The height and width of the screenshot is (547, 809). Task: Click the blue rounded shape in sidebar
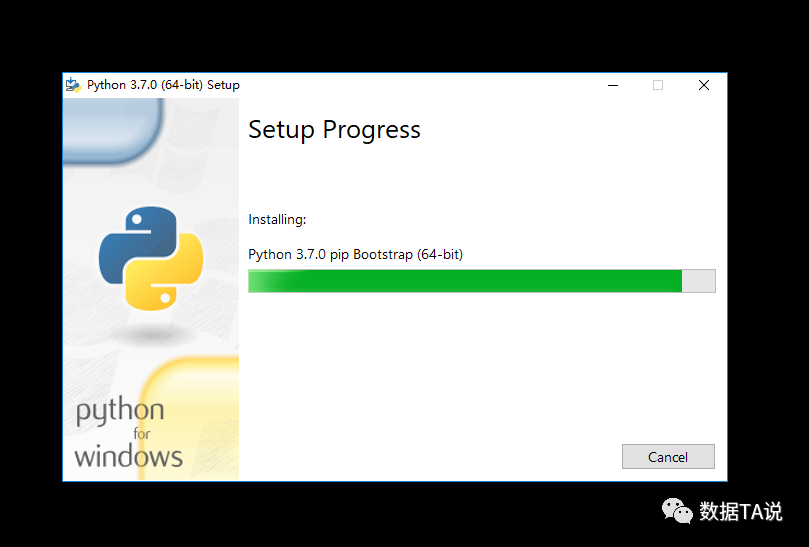(x=114, y=131)
